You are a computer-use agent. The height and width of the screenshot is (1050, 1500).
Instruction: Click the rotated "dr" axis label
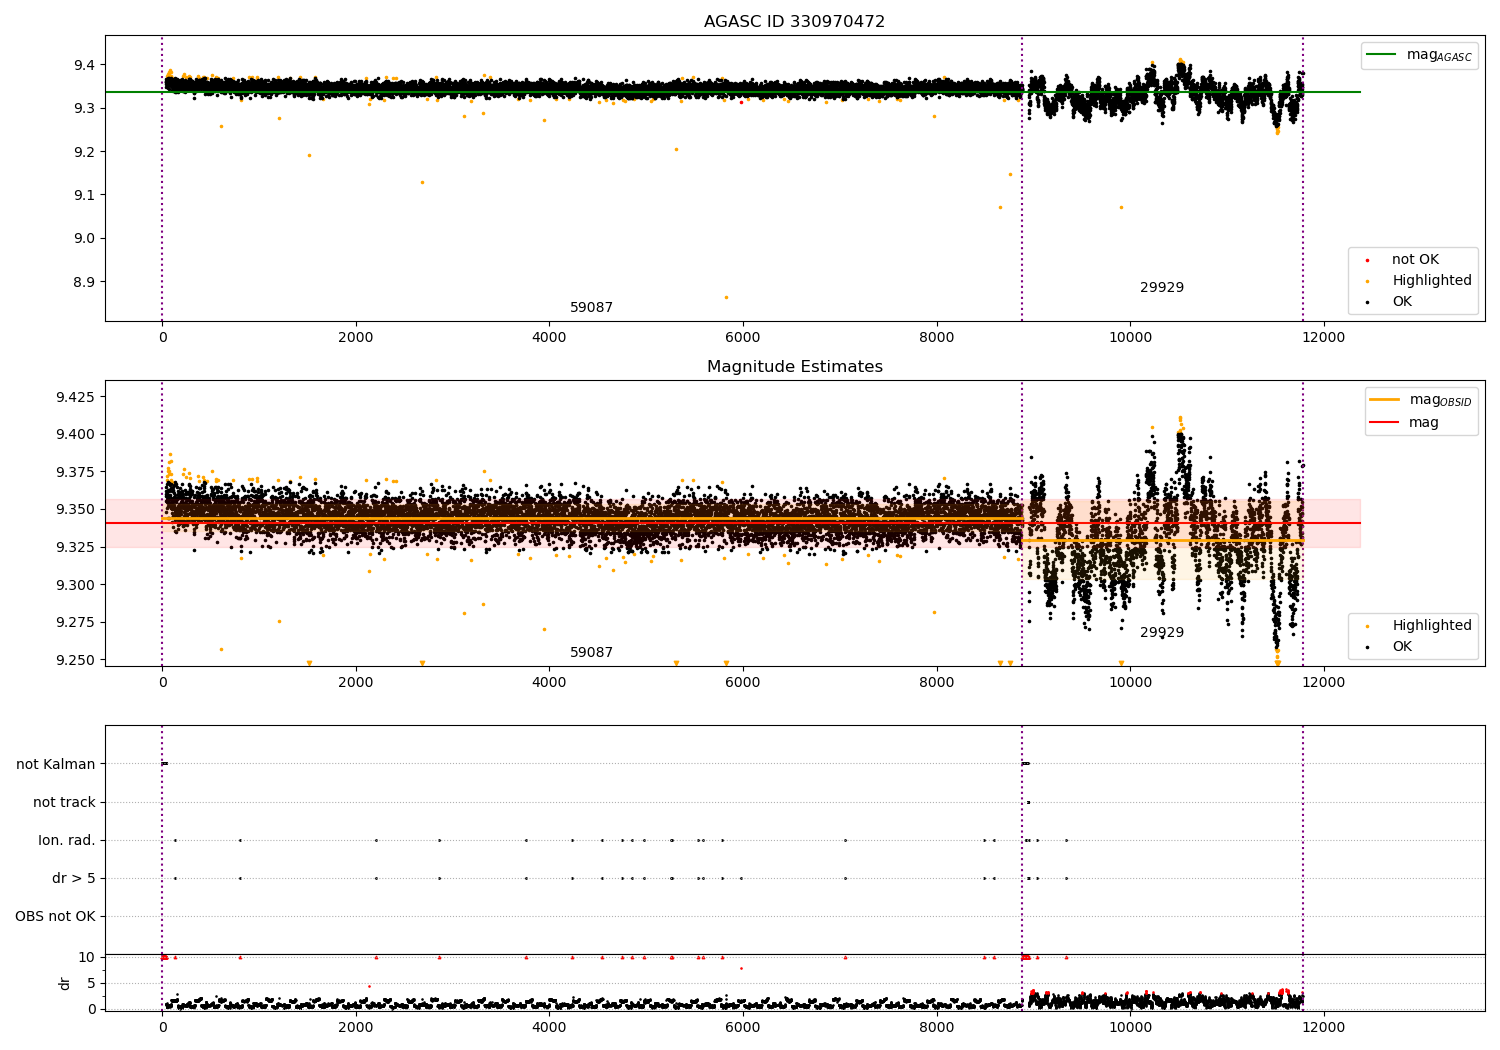click(x=65, y=983)
